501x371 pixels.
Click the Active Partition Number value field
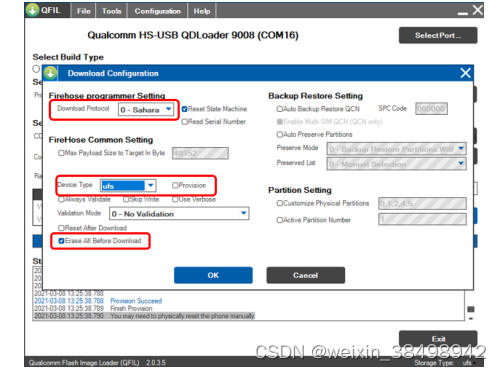(x=422, y=219)
